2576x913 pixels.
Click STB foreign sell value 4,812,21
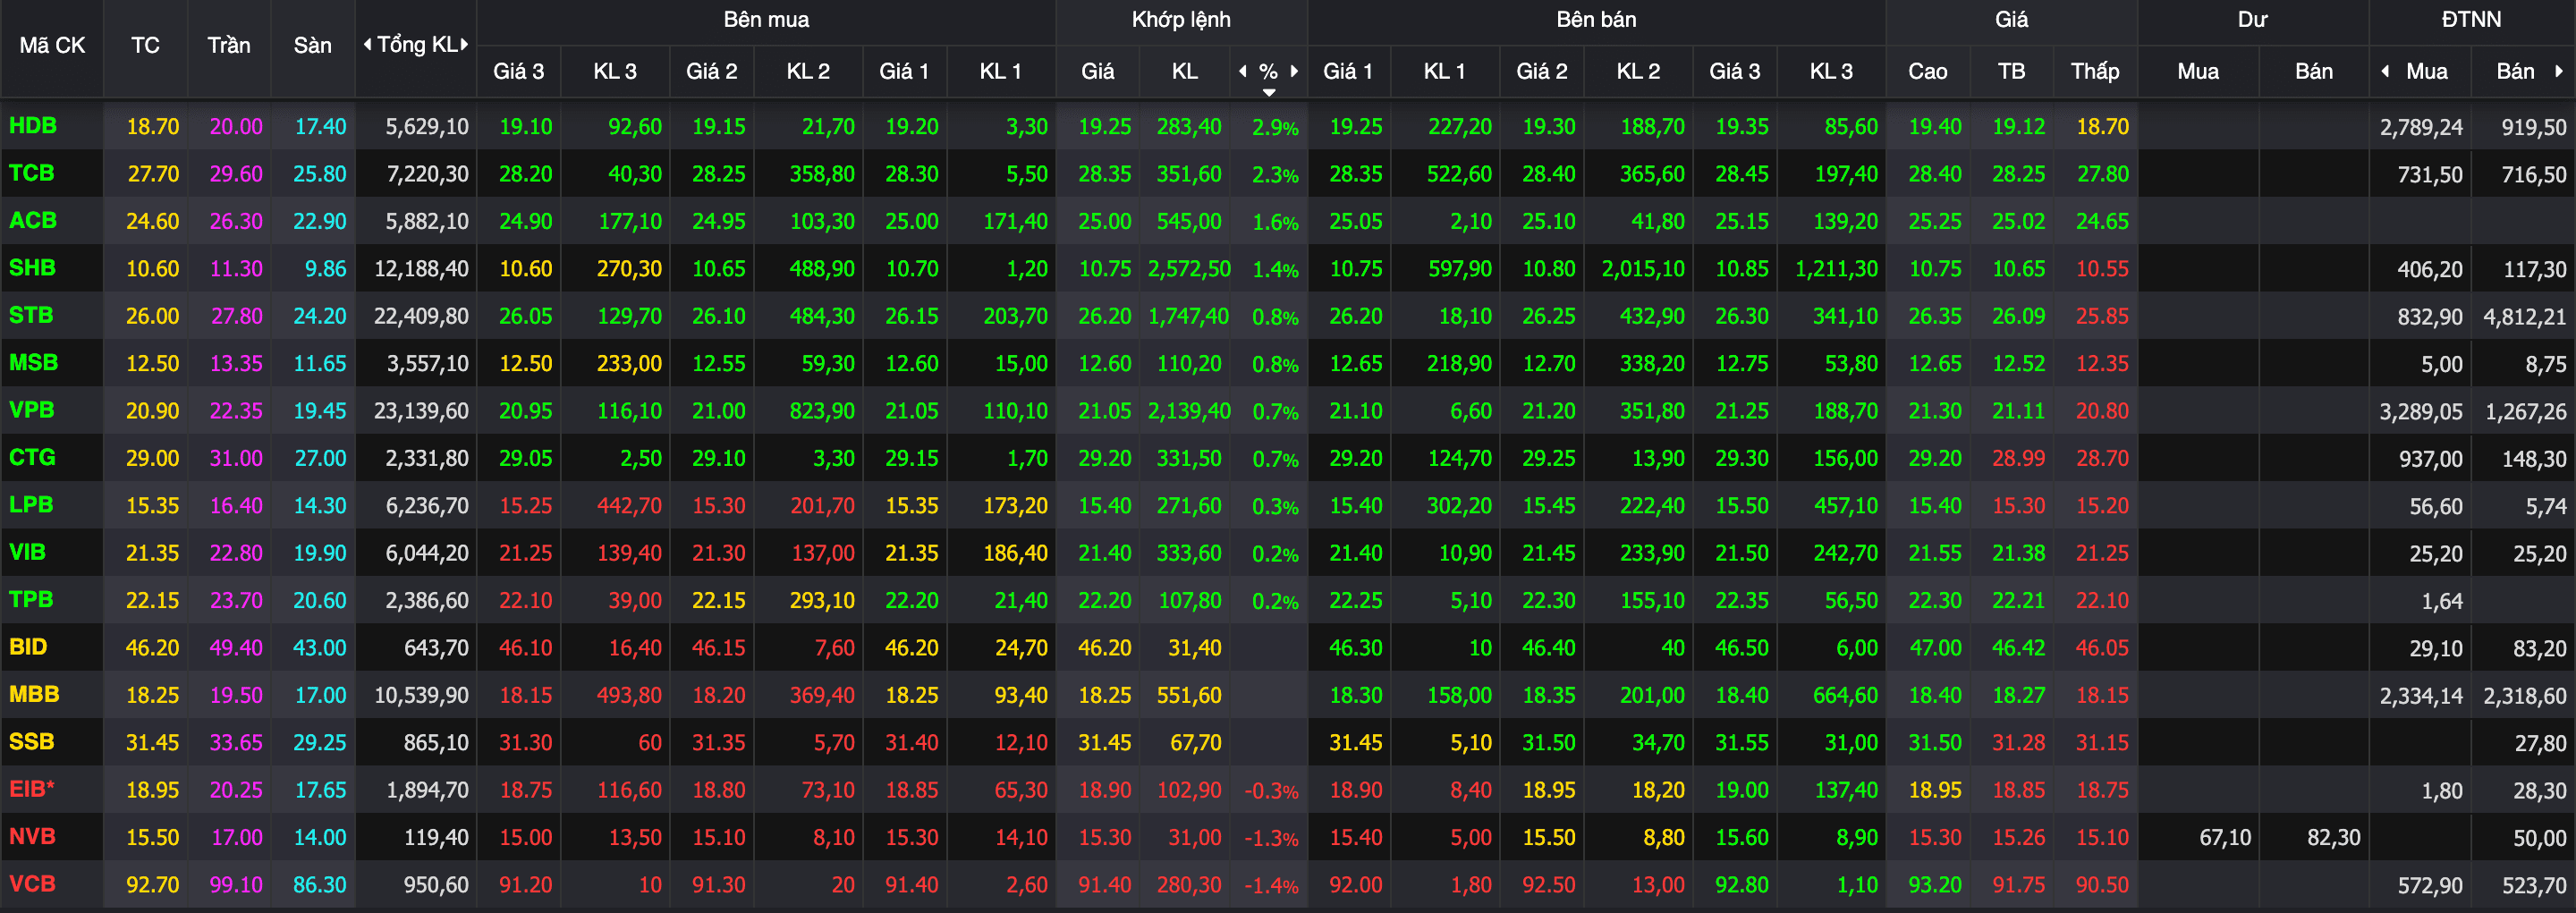pyautogui.click(x=2524, y=317)
